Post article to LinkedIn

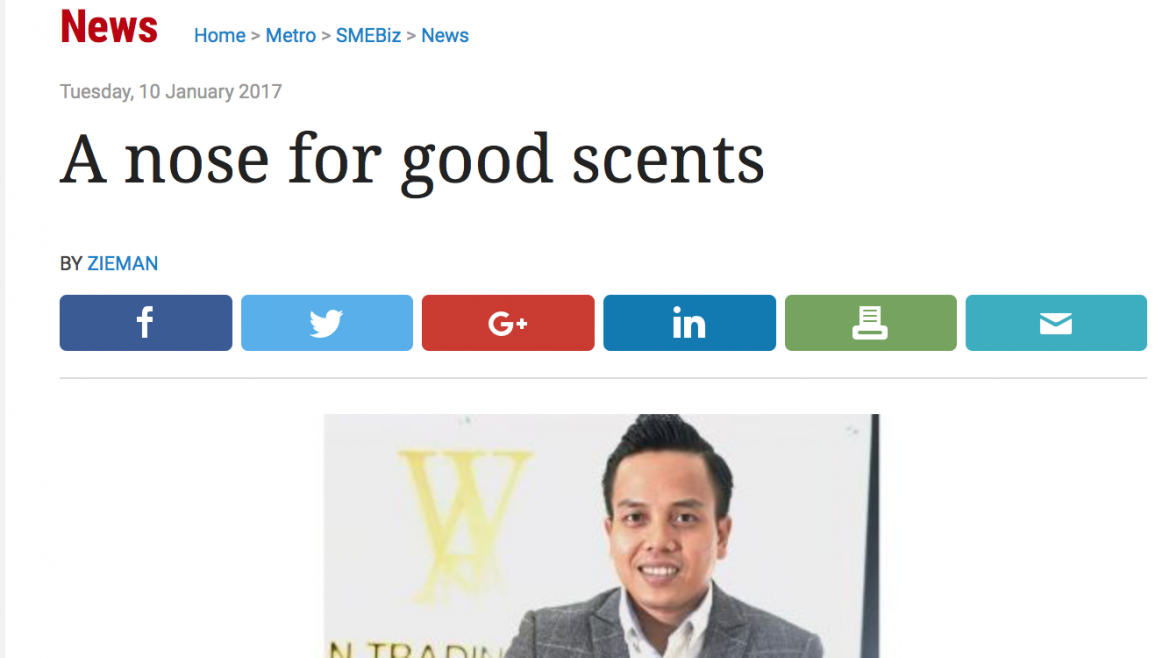pos(689,323)
